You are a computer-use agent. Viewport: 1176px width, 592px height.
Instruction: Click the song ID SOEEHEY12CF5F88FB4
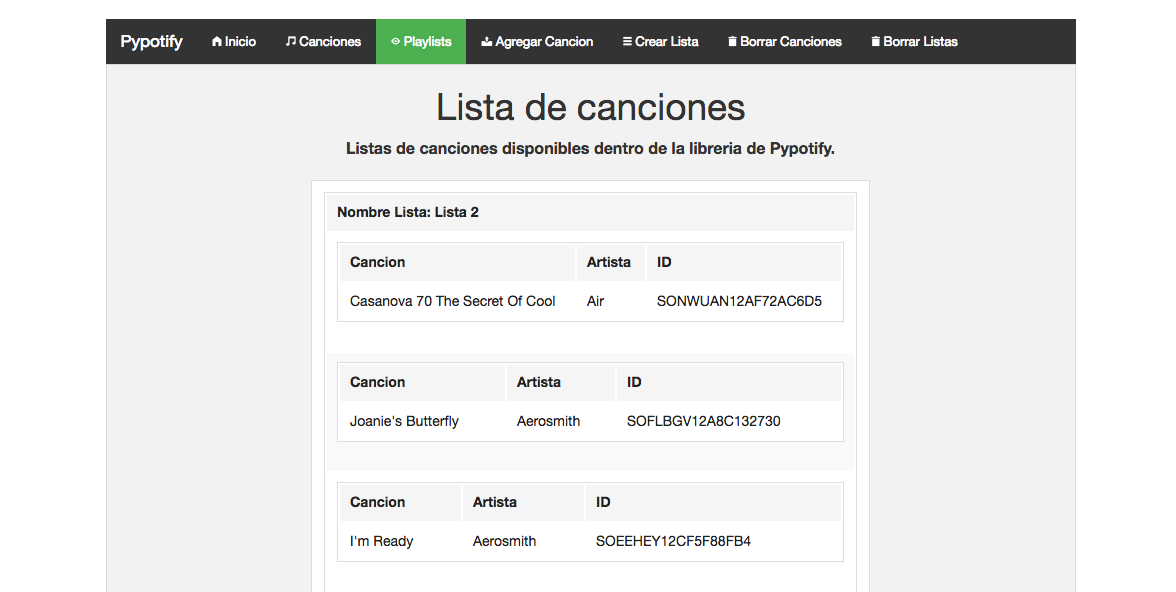tap(673, 541)
